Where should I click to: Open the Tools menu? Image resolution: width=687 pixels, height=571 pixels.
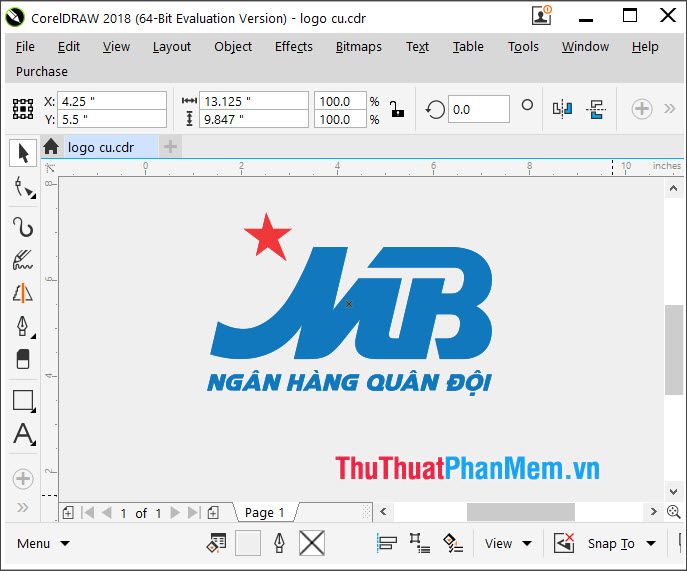point(523,46)
